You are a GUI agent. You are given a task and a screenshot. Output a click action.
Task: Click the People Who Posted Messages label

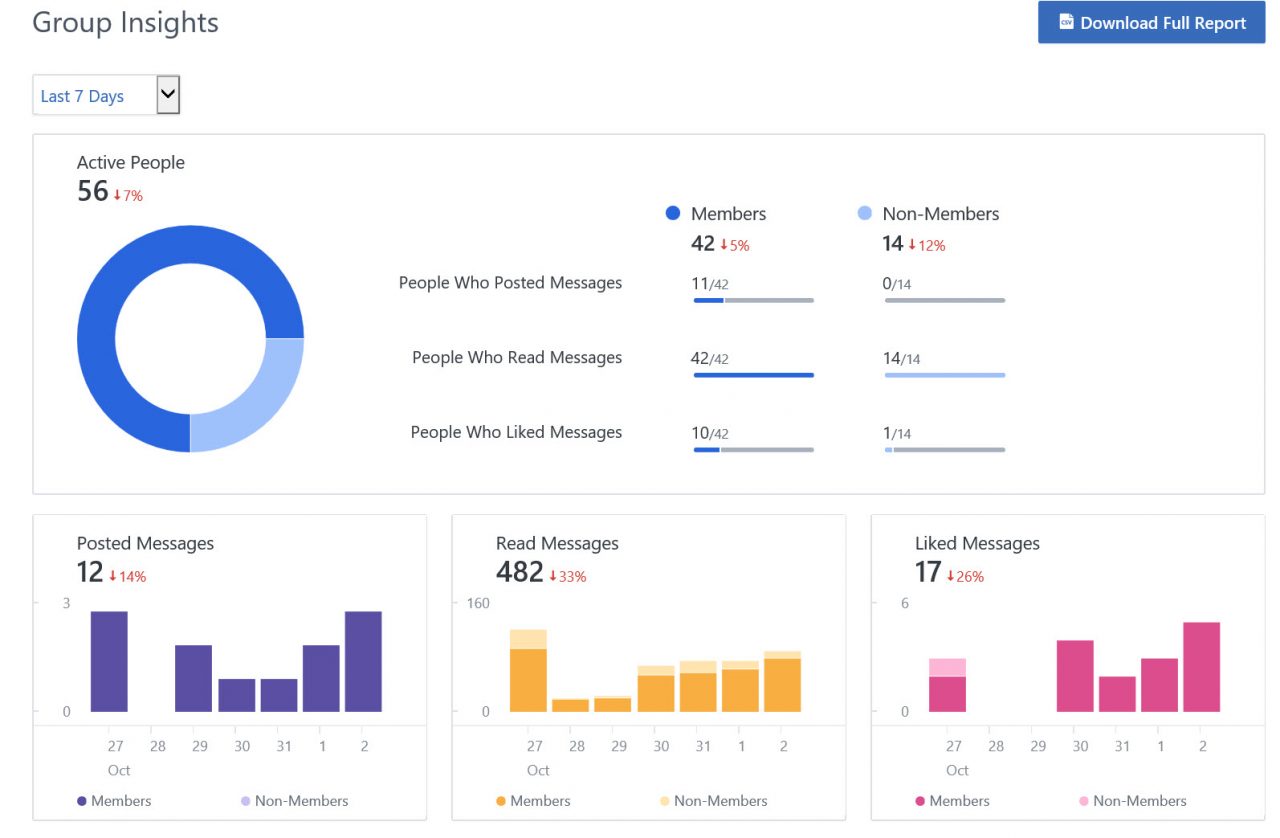pyautogui.click(x=510, y=283)
